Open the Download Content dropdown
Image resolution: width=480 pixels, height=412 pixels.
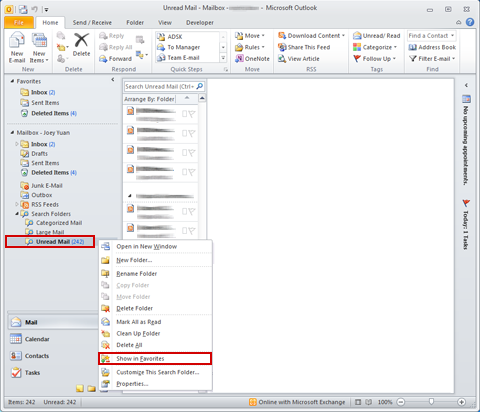coord(312,36)
